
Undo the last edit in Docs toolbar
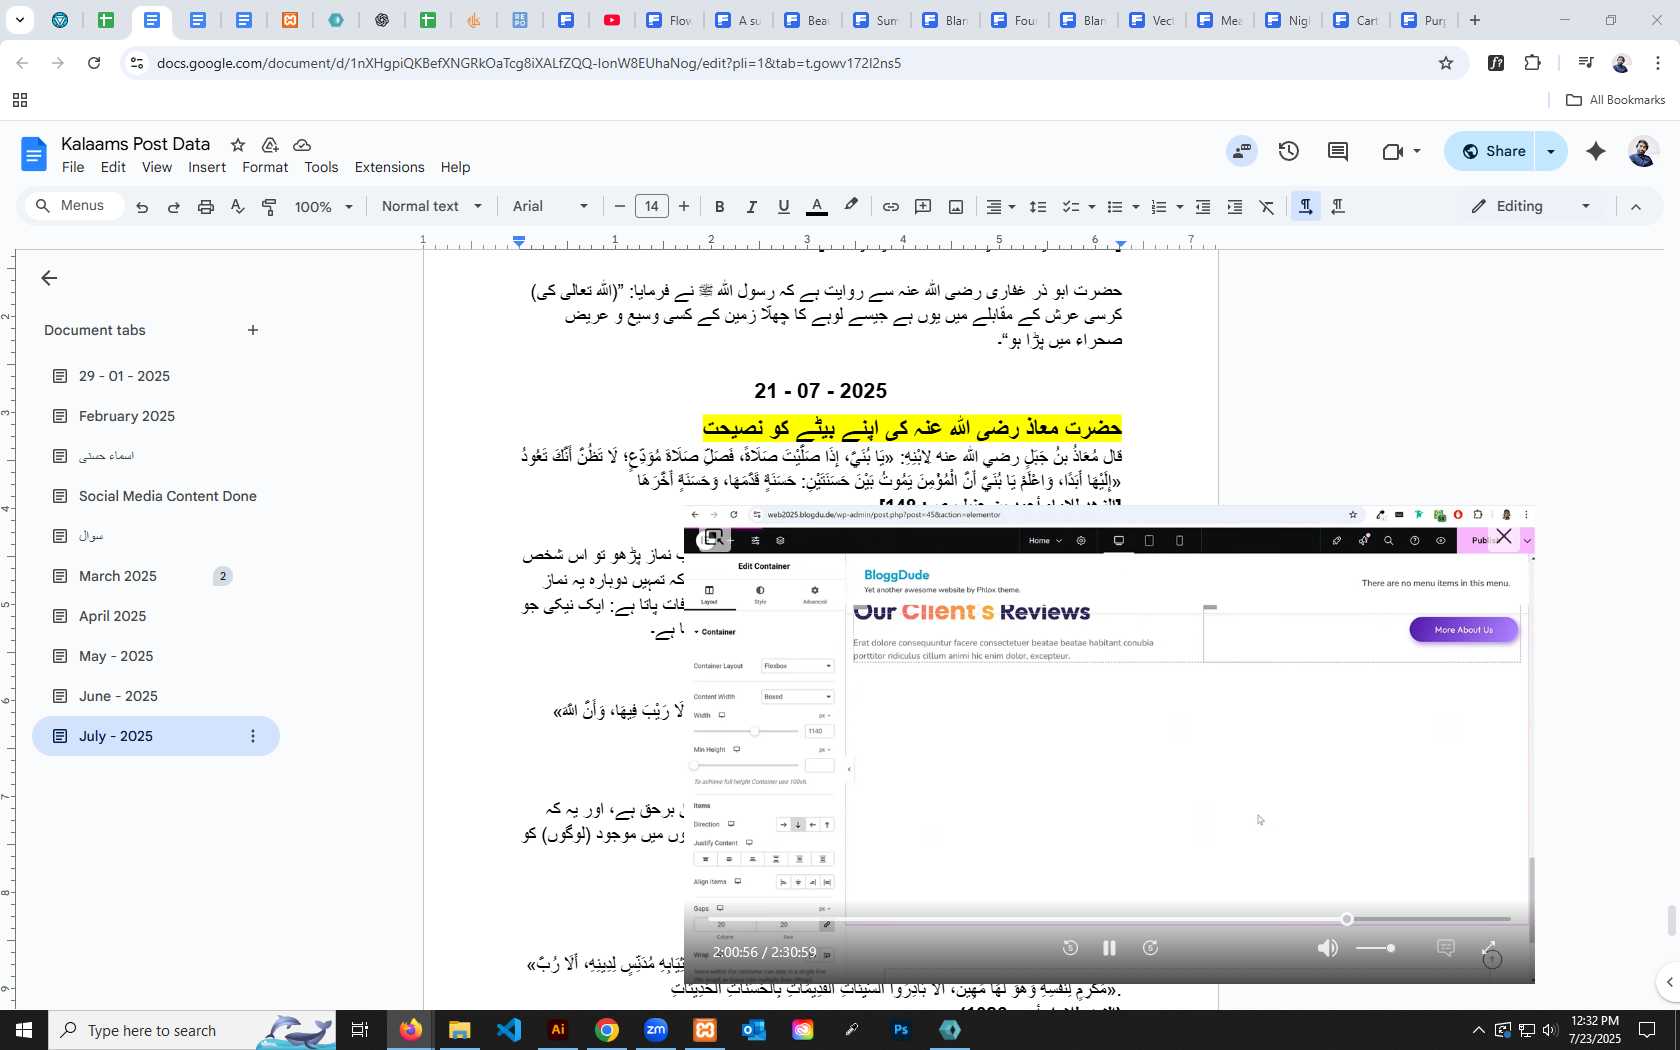pyautogui.click(x=142, y=207)
